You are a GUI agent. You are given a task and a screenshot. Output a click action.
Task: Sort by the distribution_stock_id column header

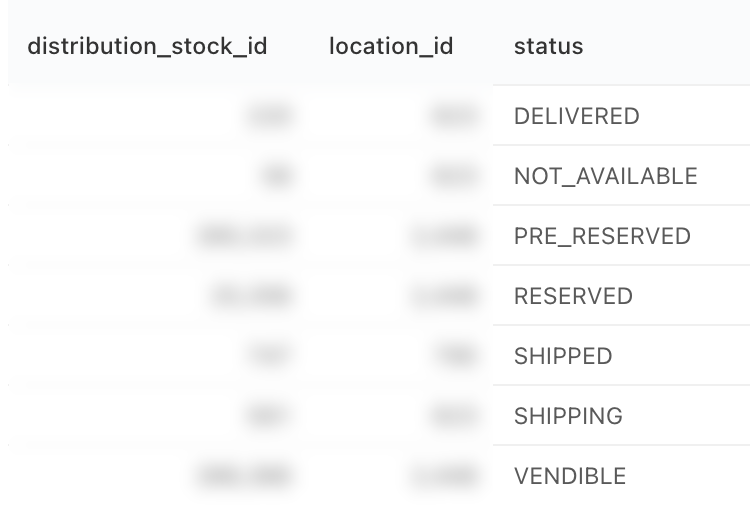147,46
